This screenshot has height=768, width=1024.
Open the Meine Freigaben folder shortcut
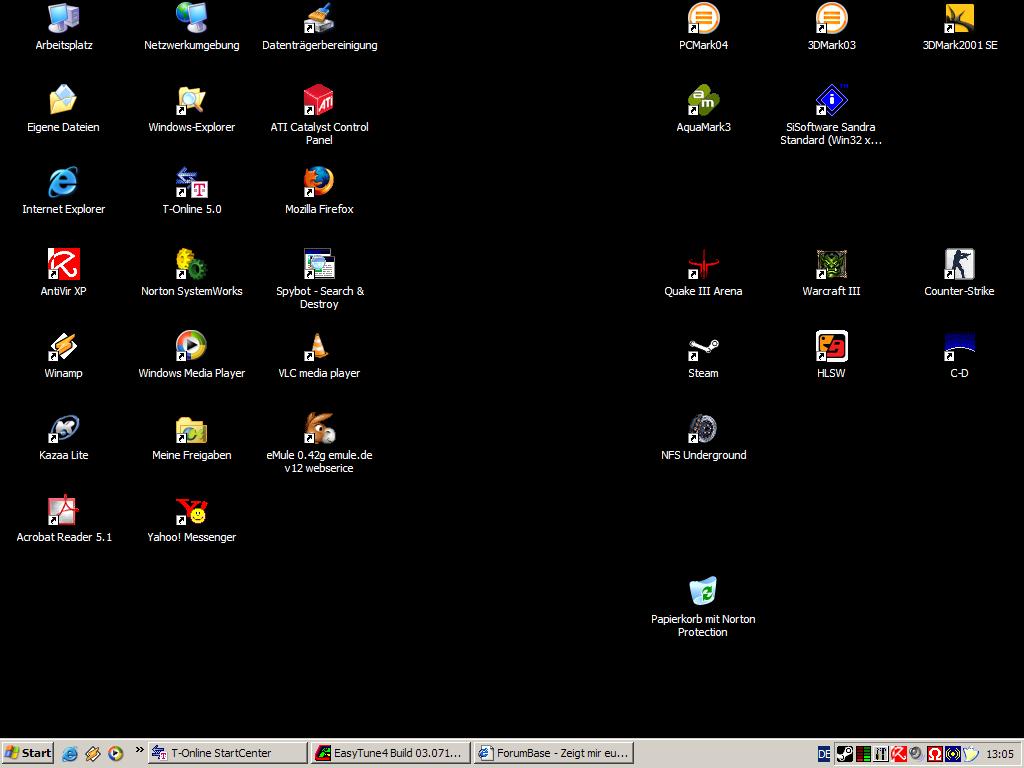[x=191, y=437]
